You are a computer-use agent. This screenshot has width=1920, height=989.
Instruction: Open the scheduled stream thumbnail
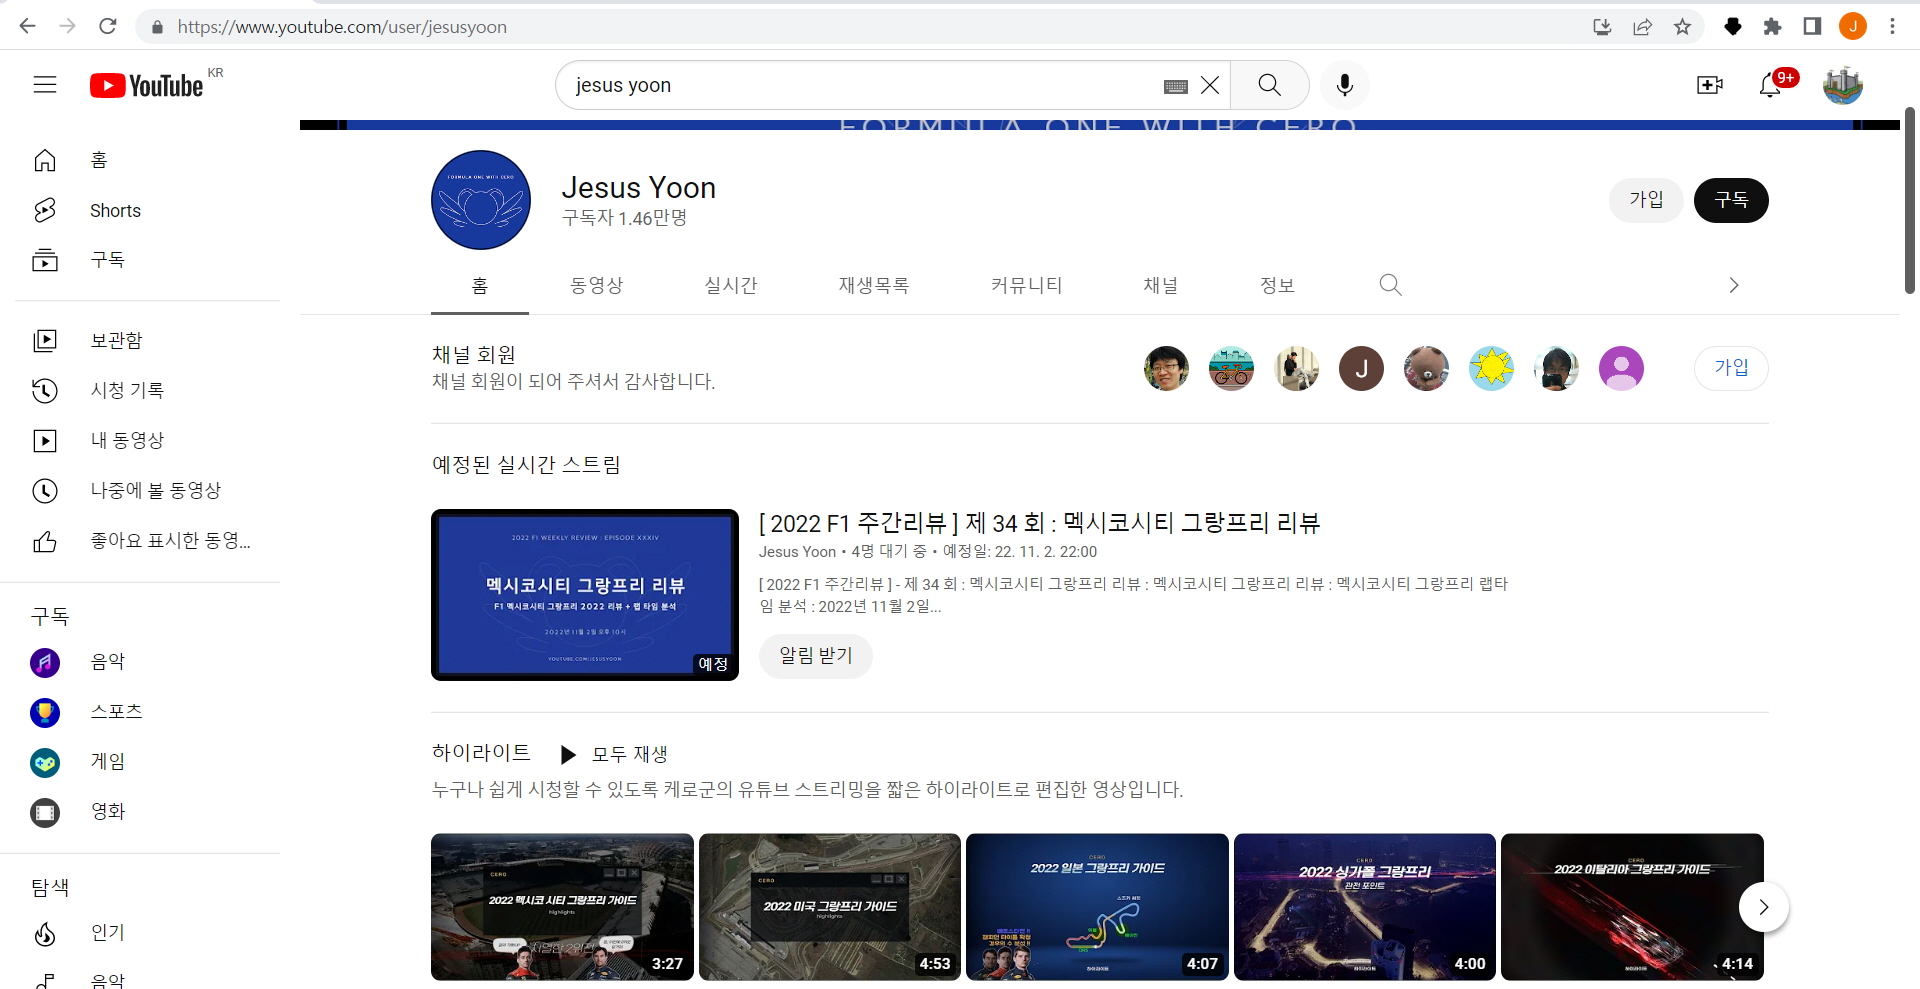tap(585, 595)
